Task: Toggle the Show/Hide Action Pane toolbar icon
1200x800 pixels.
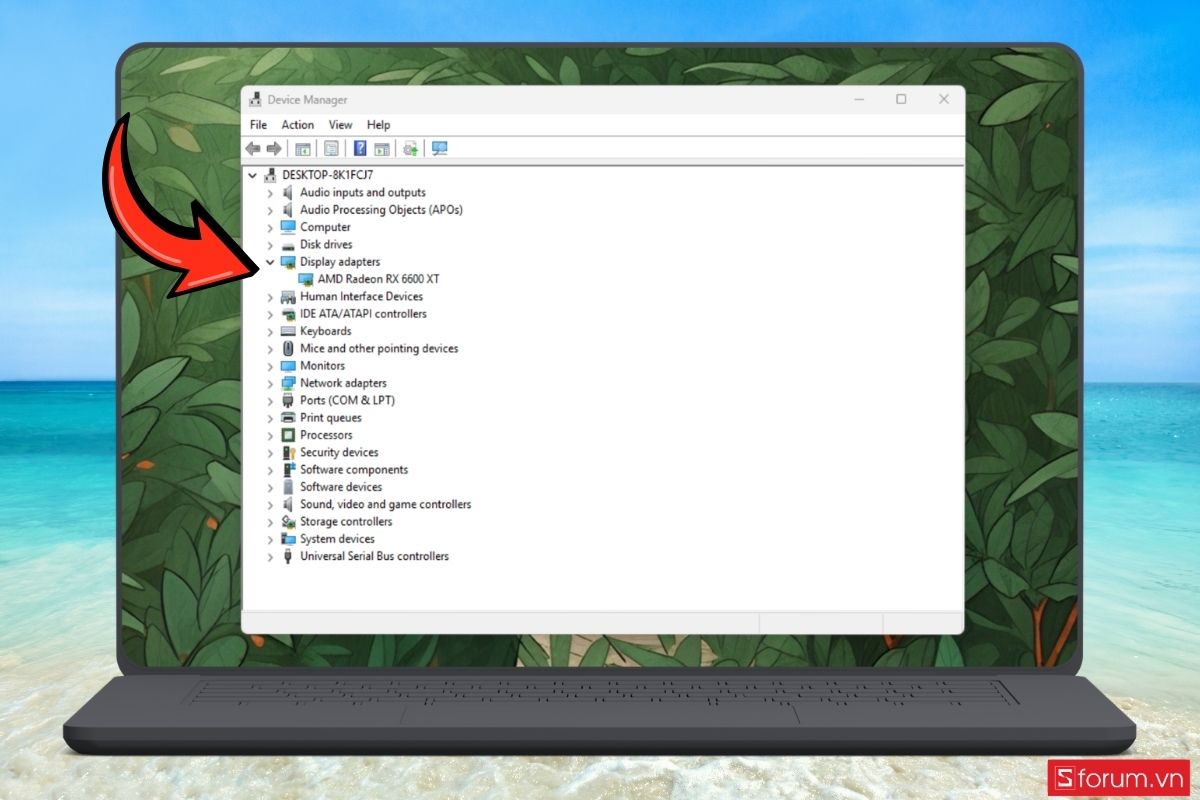Action: click(381, 149)
